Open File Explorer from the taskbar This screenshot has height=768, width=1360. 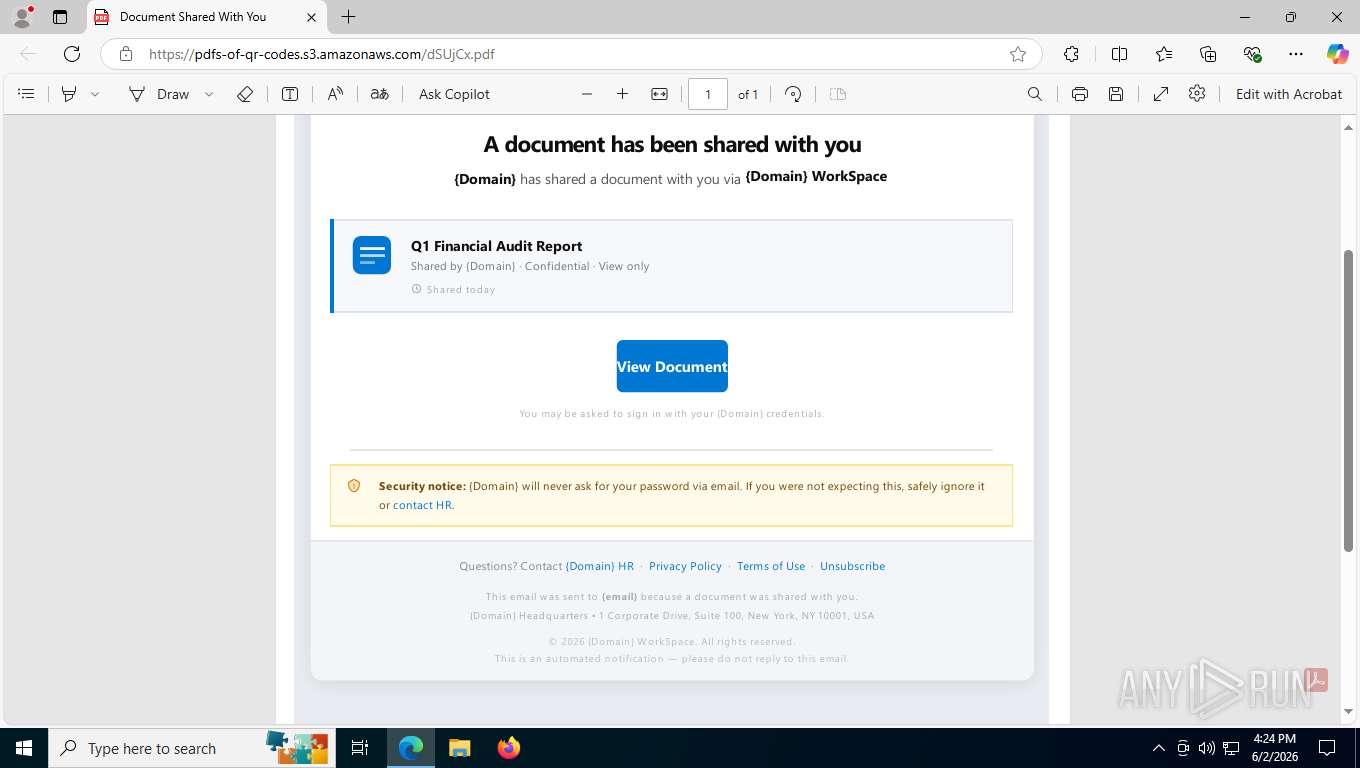pos(459,748)
